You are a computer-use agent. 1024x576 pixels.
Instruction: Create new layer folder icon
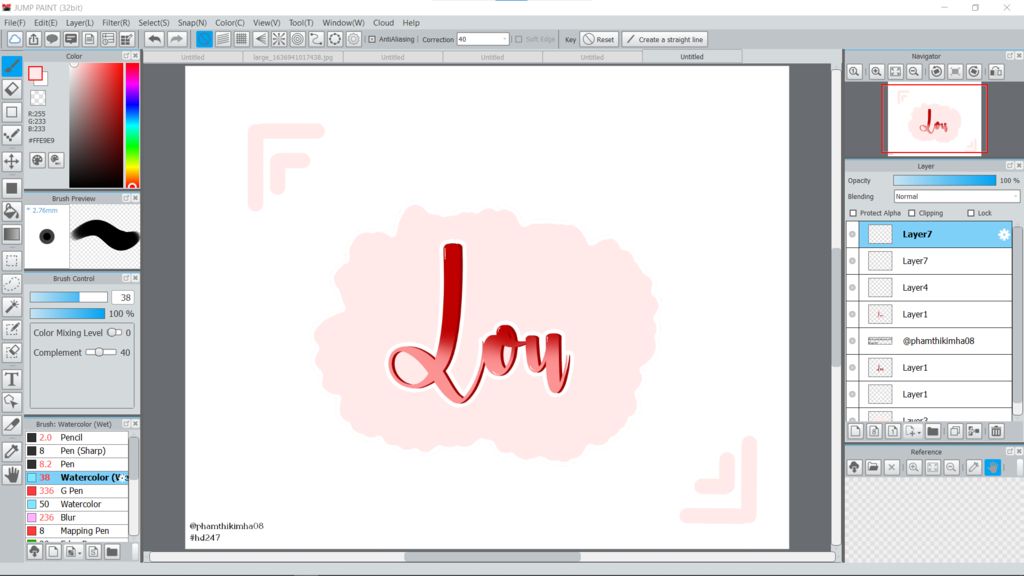[x=933, y=431]
